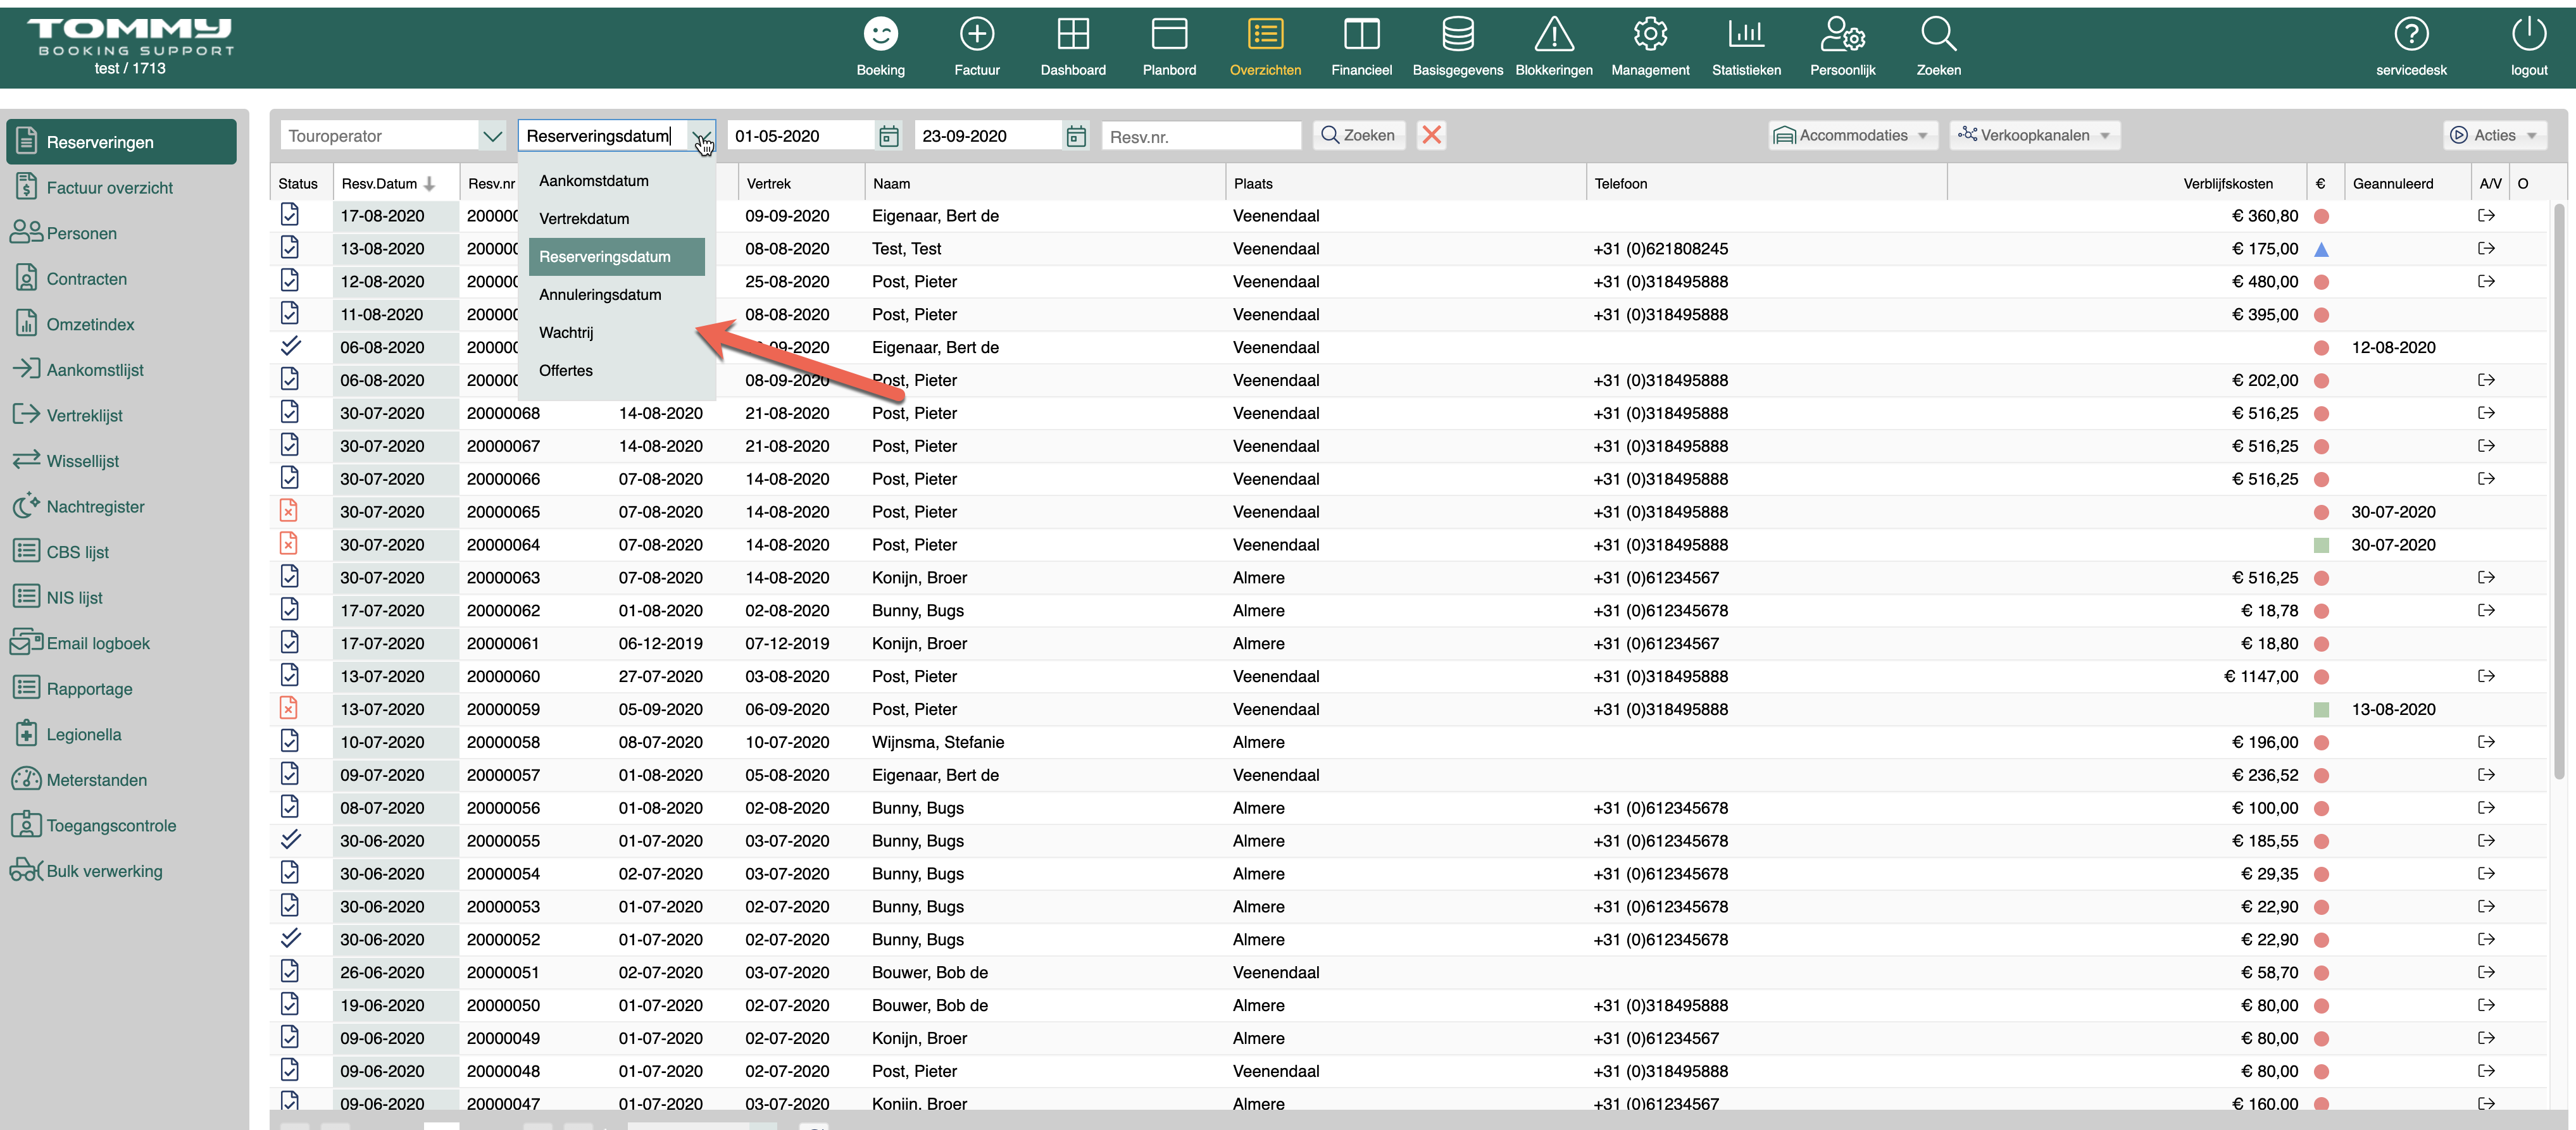
Task: Open the Boeking smiley icon
Action: [x=880, y=34]
